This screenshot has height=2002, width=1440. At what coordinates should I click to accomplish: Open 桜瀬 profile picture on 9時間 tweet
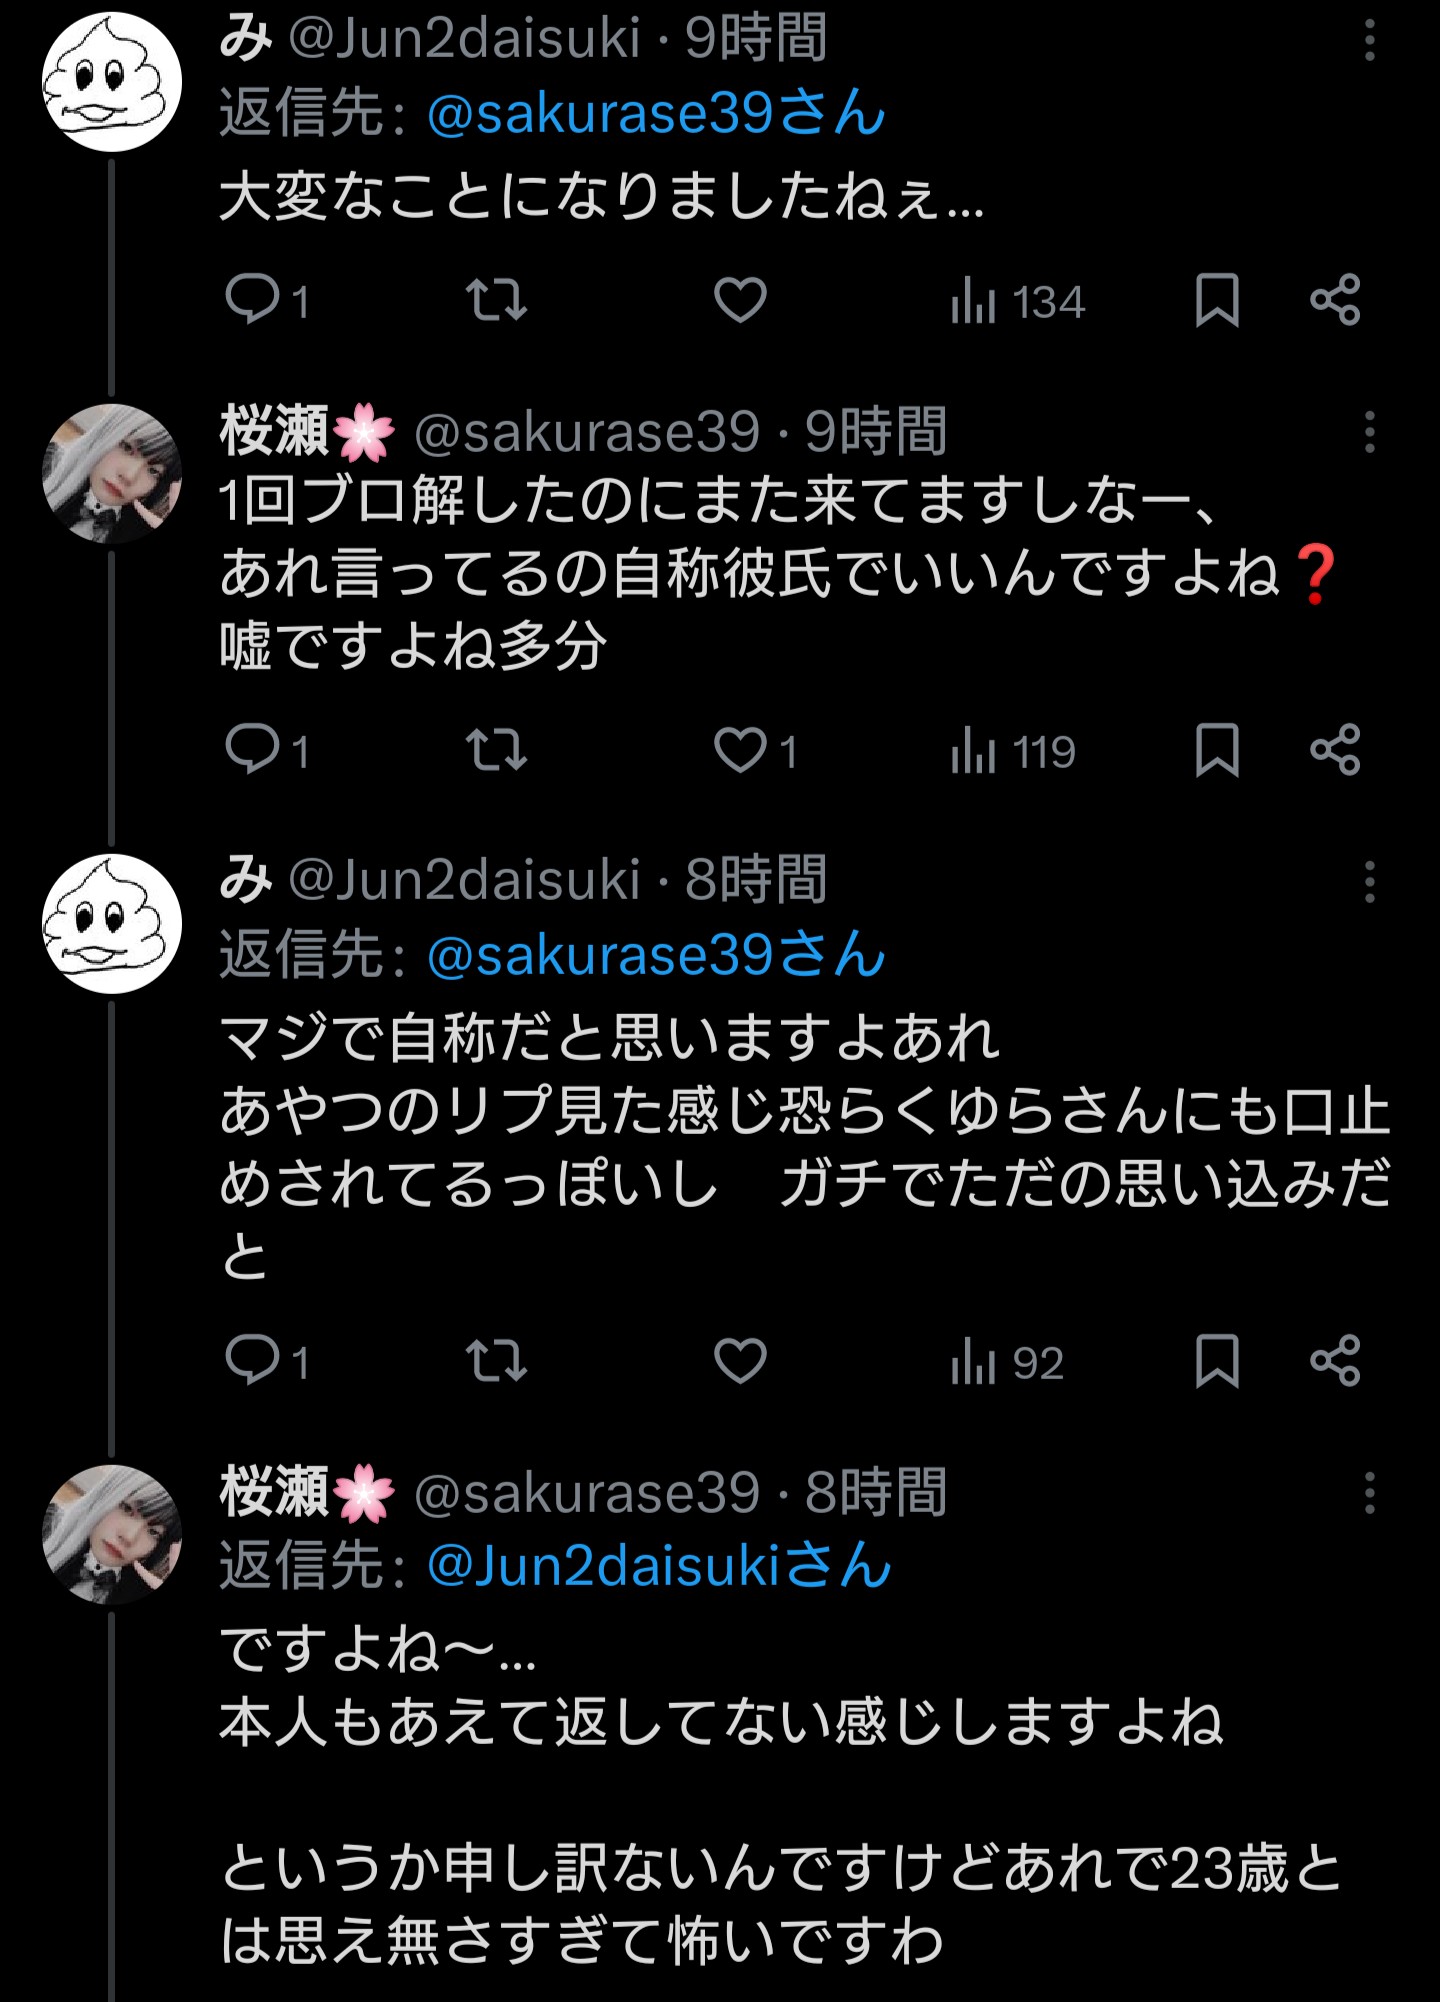tap(112, 473)
